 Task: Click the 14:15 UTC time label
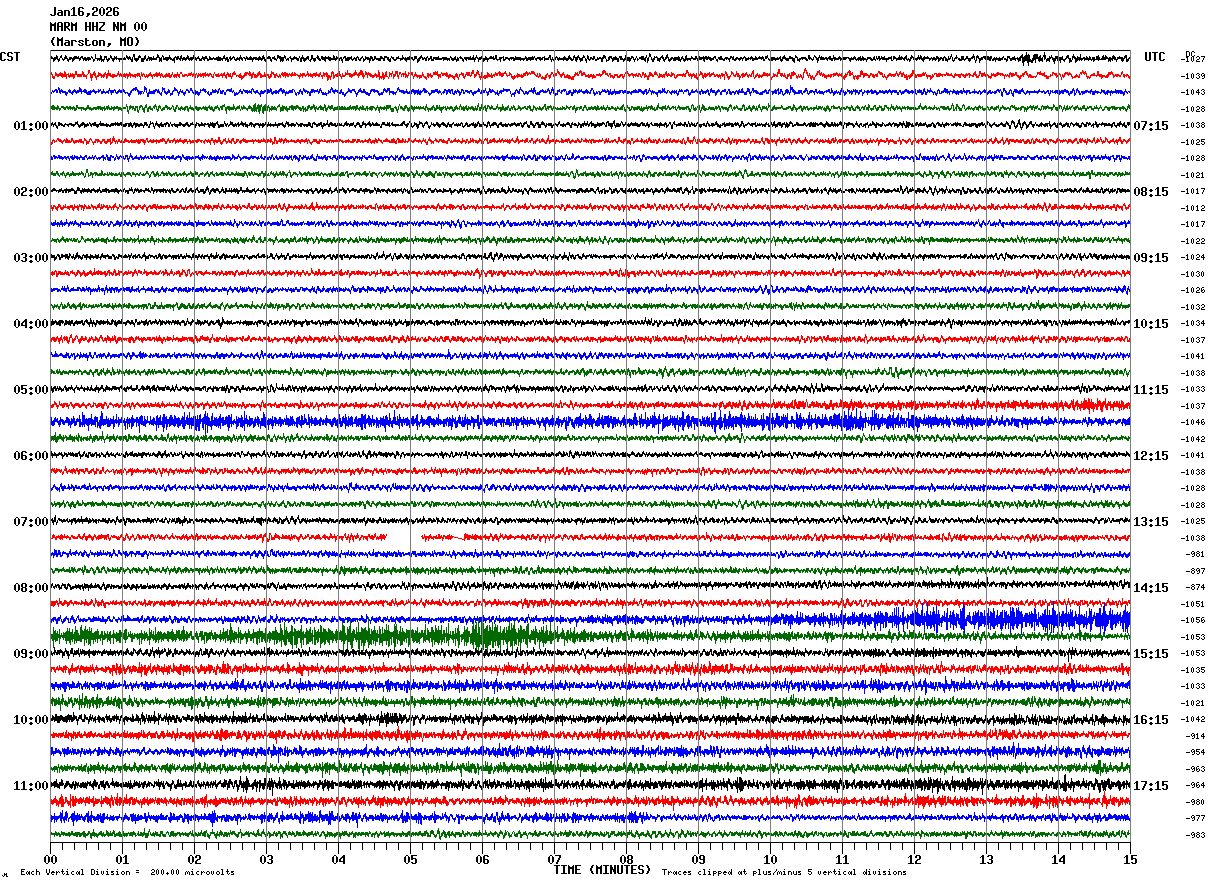coord(1151,588)
